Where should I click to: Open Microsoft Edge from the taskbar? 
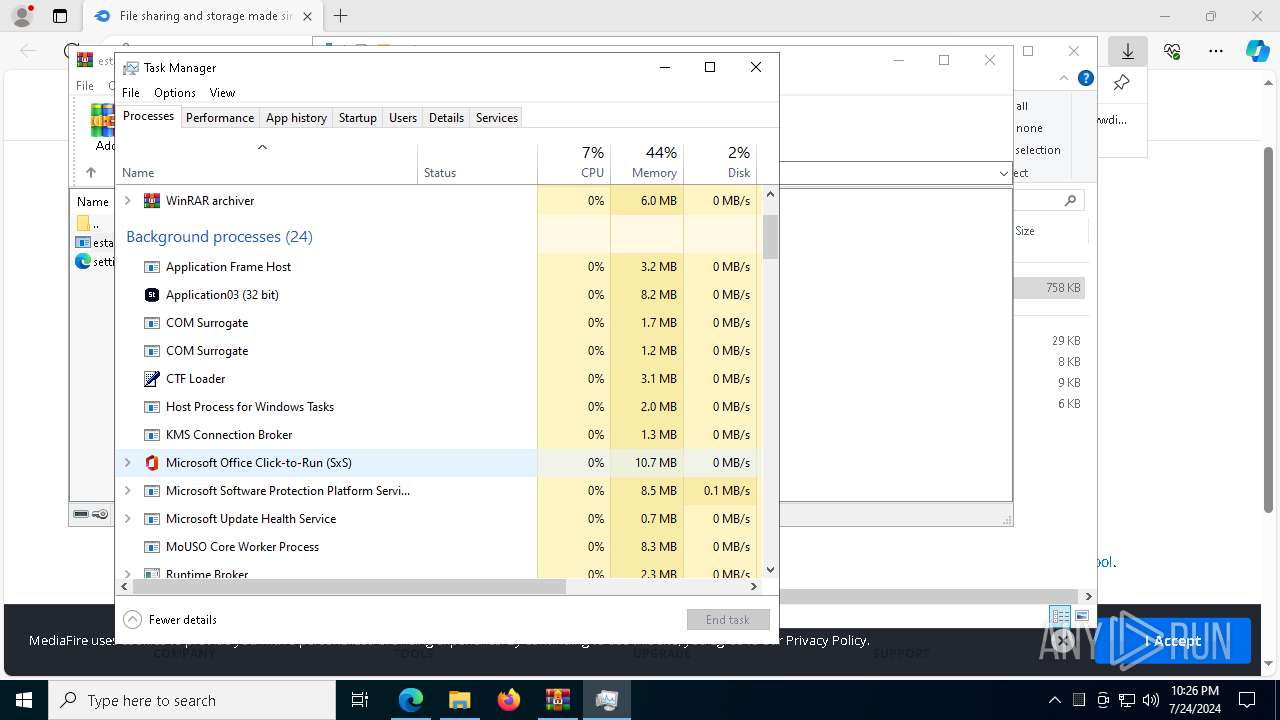(411, 700)
